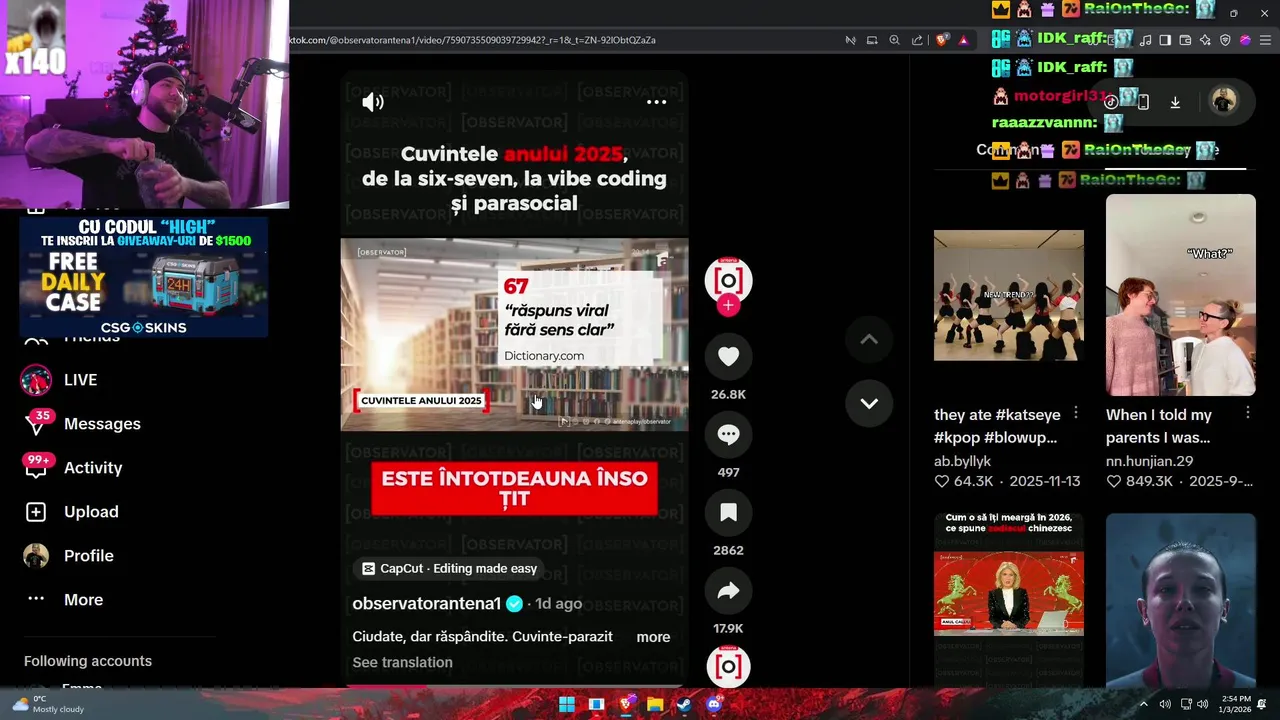The width and height of the screenshot is (1280, 720).
Task: Click the playing video frame about Cuvintele anului 2025
Action: click(x=514, y=334)
